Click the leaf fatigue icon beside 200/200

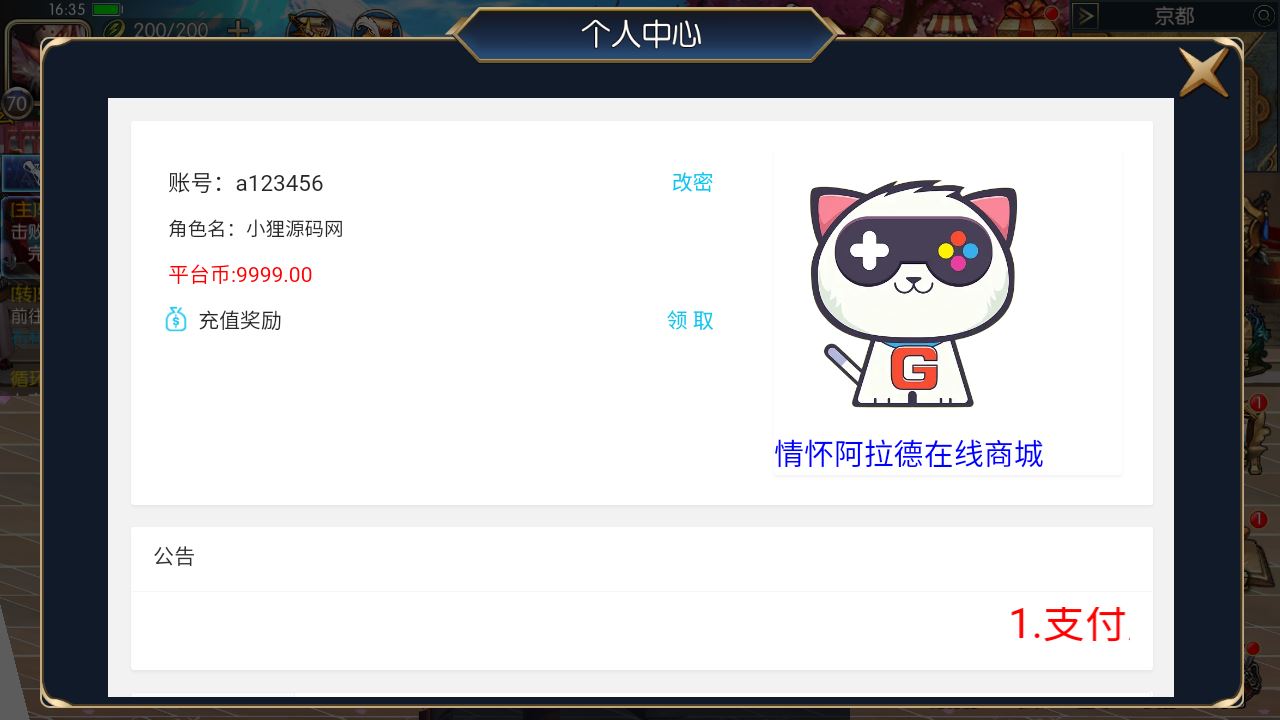click(x=113, y=29)
